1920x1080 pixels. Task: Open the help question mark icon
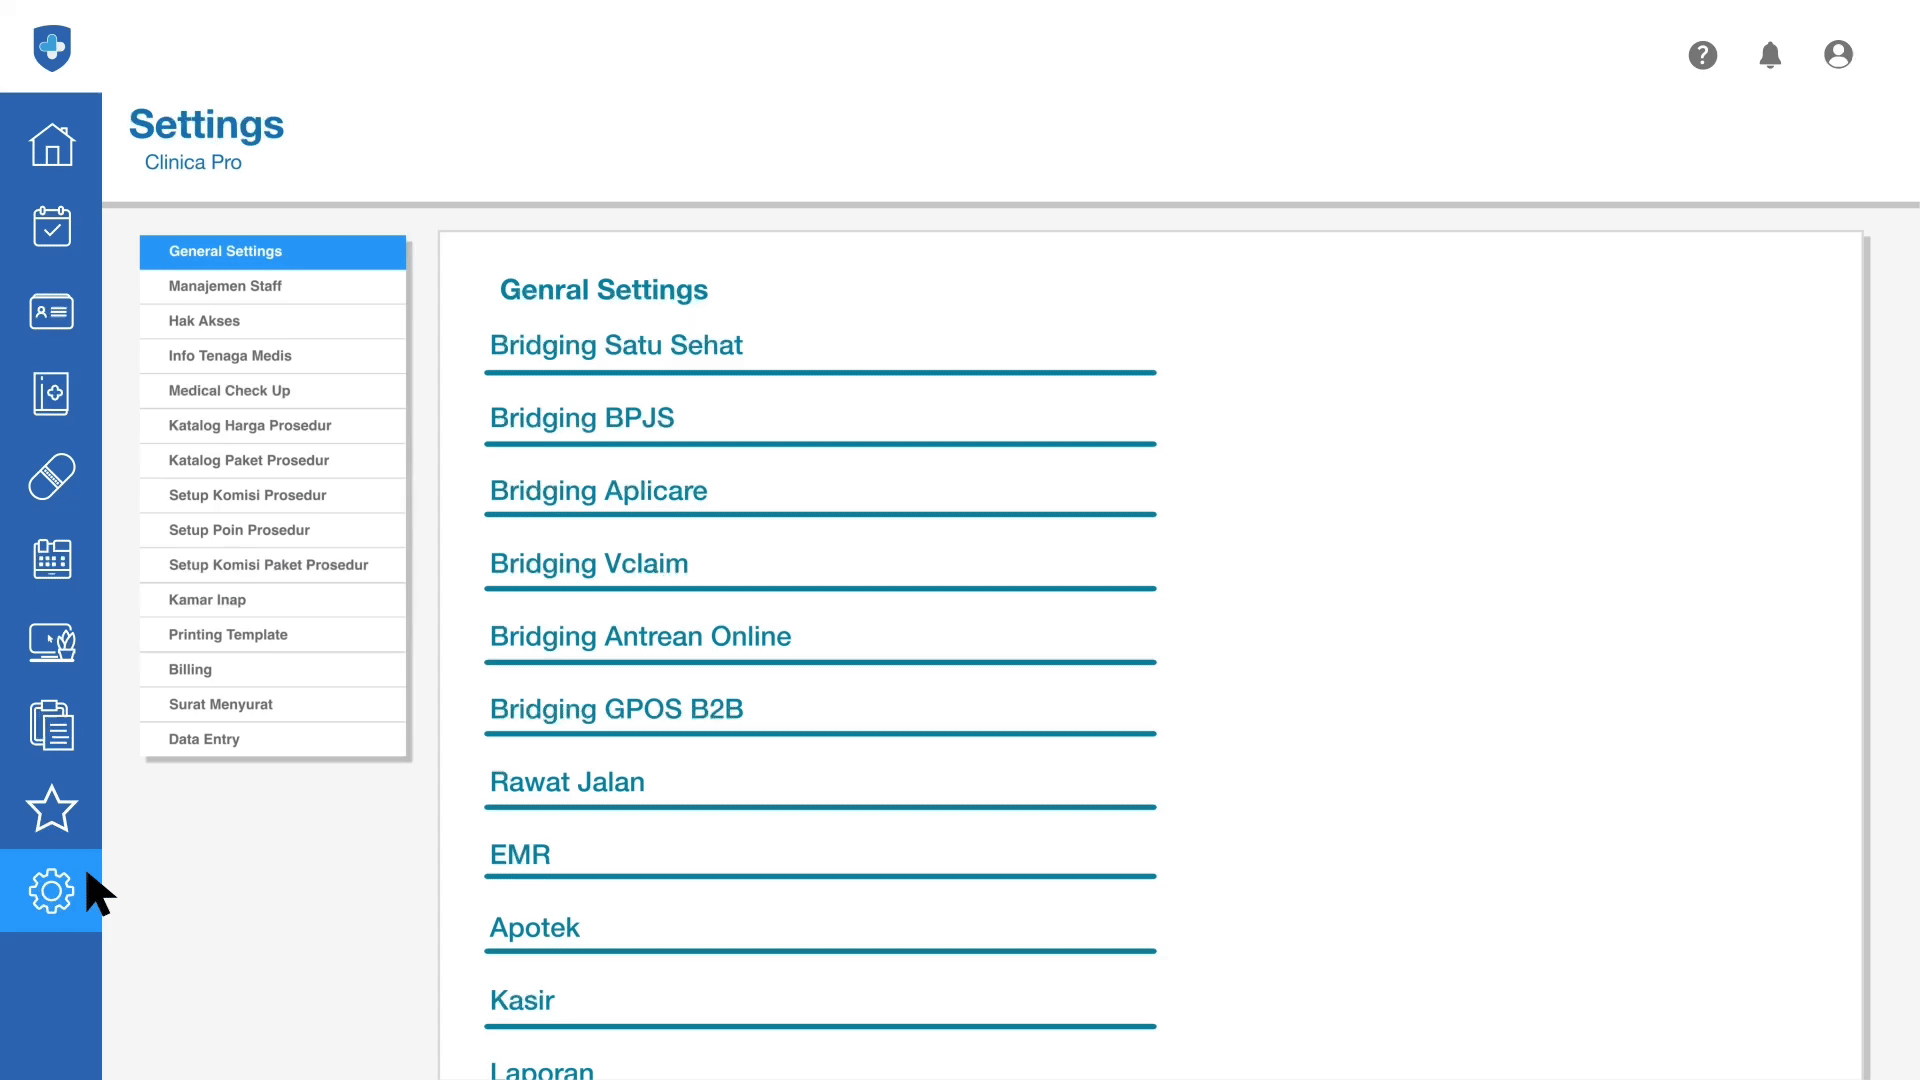[x=1702, y=55]
